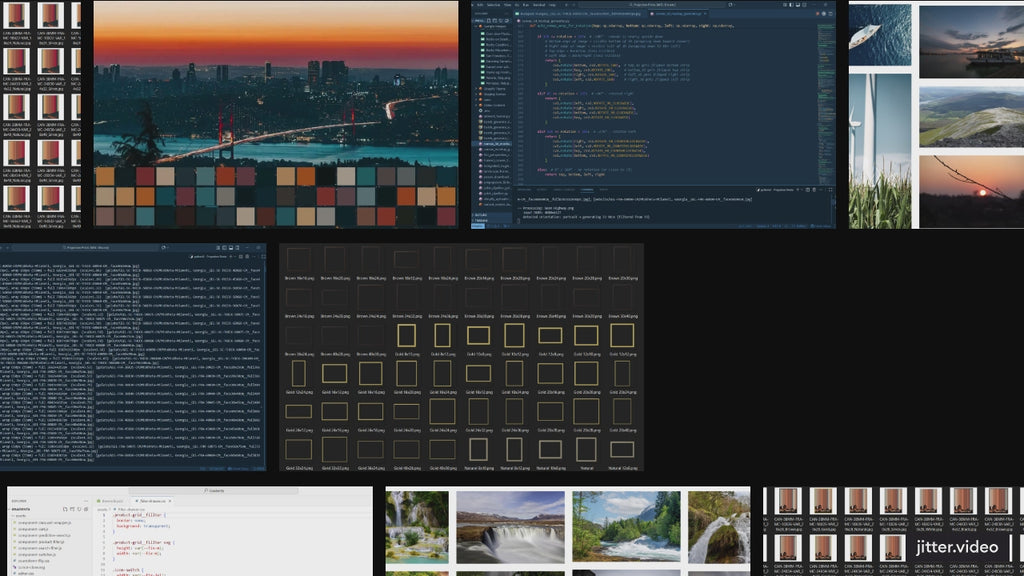Switch to the first tab in the light editor
The height and width of the screenshot is (576, 1024).
click(111, 500)
